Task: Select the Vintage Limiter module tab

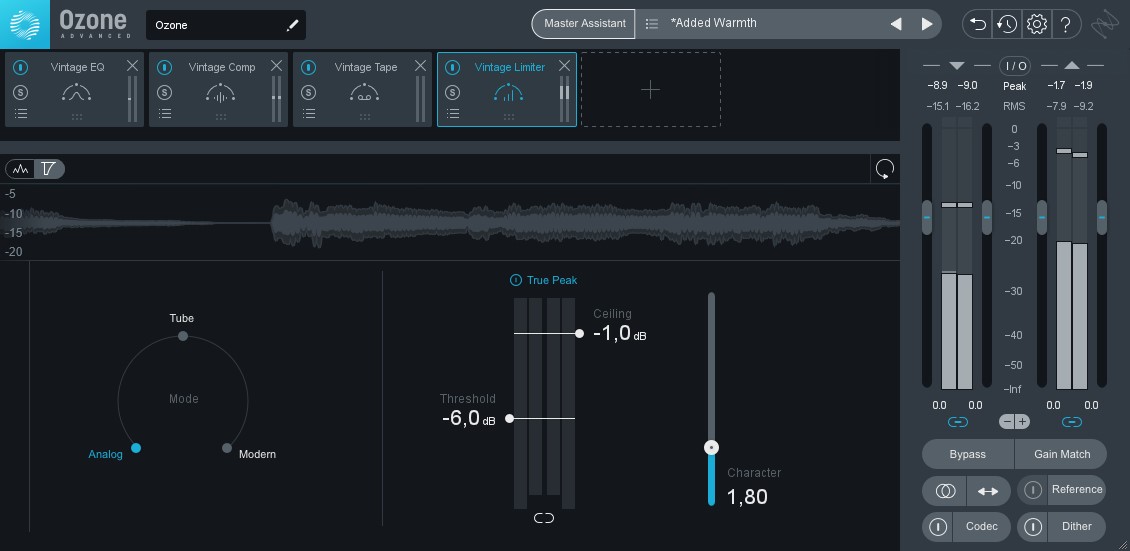Action: click(x=507, y=89)
